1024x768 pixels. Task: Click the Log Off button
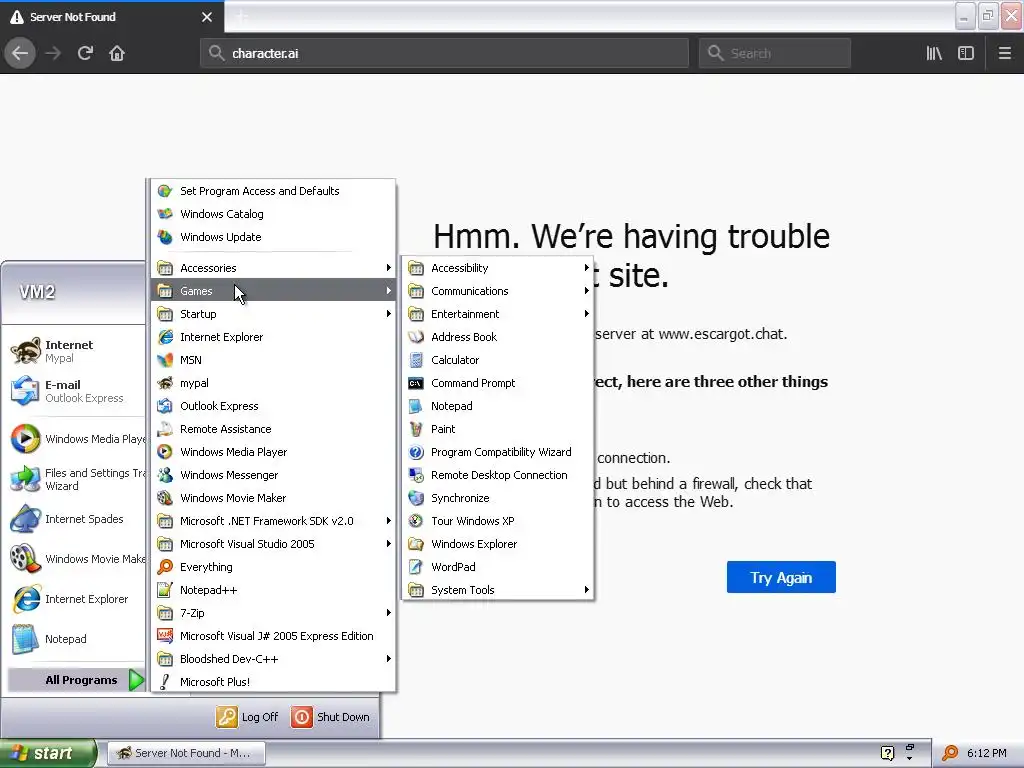248,717
